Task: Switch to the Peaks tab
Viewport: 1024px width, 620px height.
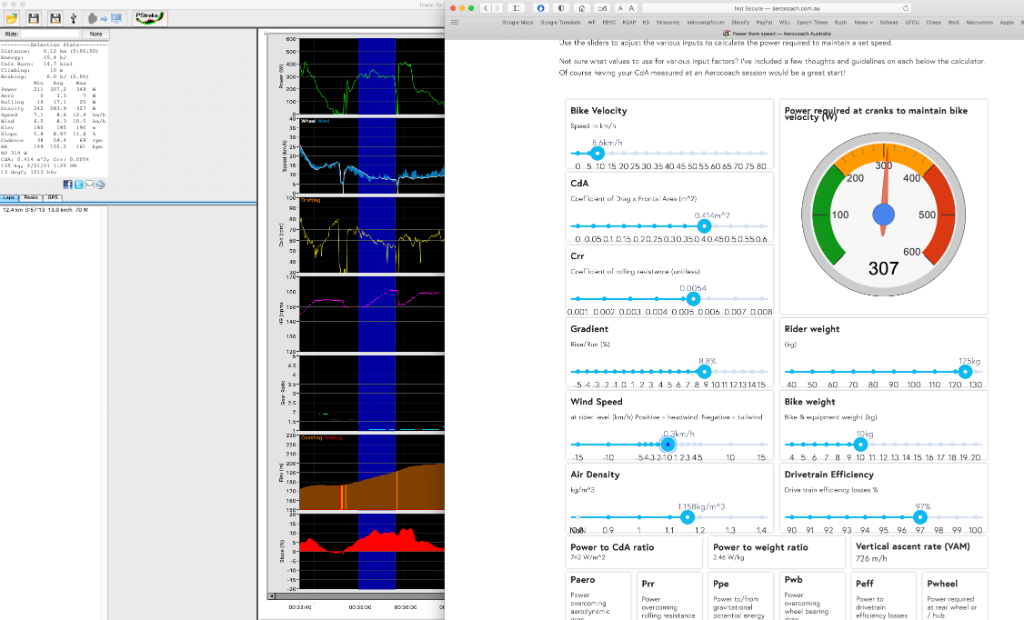Action: point(31,197)
